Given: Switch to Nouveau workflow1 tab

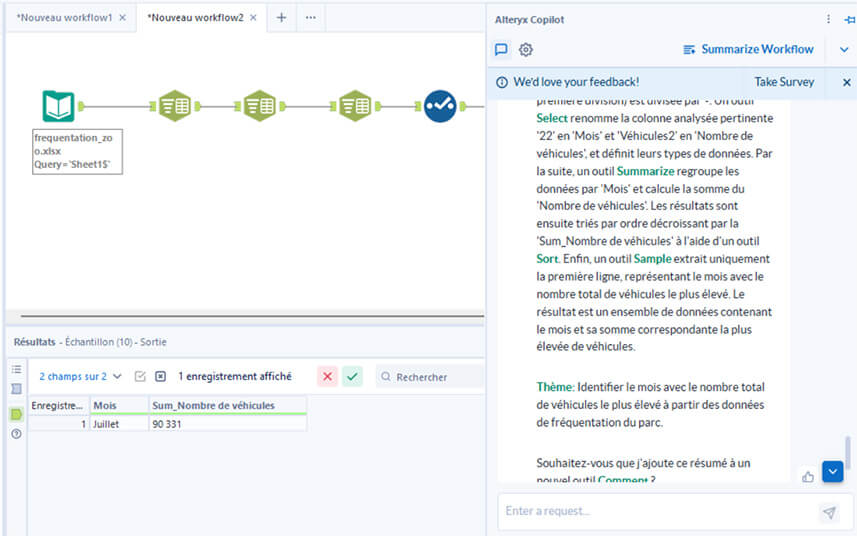Looking at the screenshot, I should pyautogui.click(x=64, y=17).
